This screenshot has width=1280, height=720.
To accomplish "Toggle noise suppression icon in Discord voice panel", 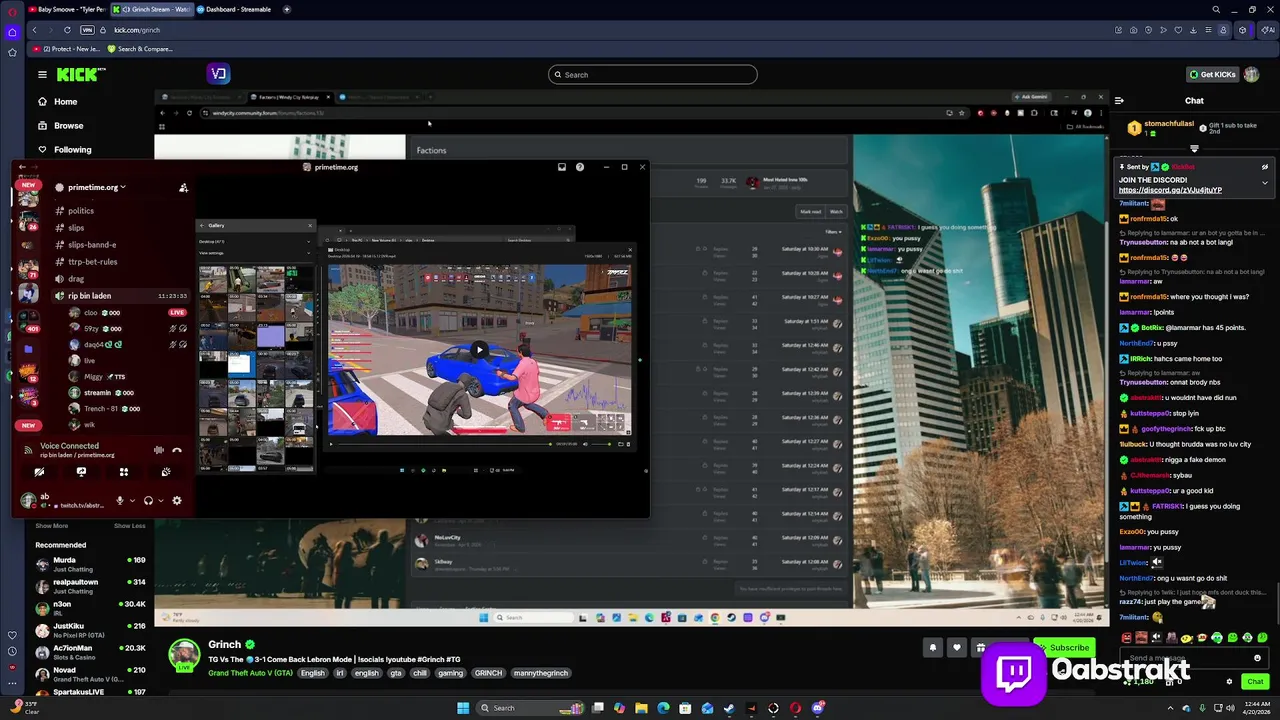I will coord(158,450).
